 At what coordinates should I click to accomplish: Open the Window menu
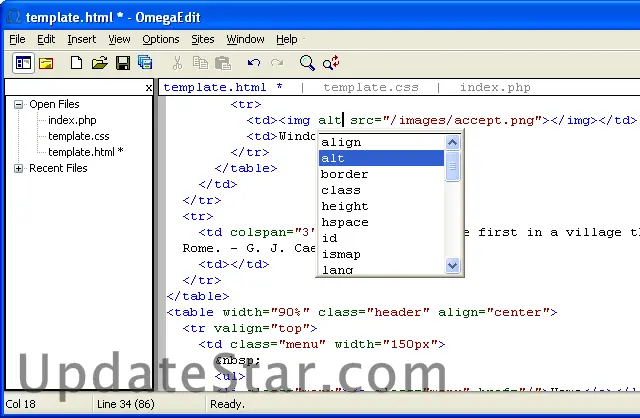coord(245,40)
